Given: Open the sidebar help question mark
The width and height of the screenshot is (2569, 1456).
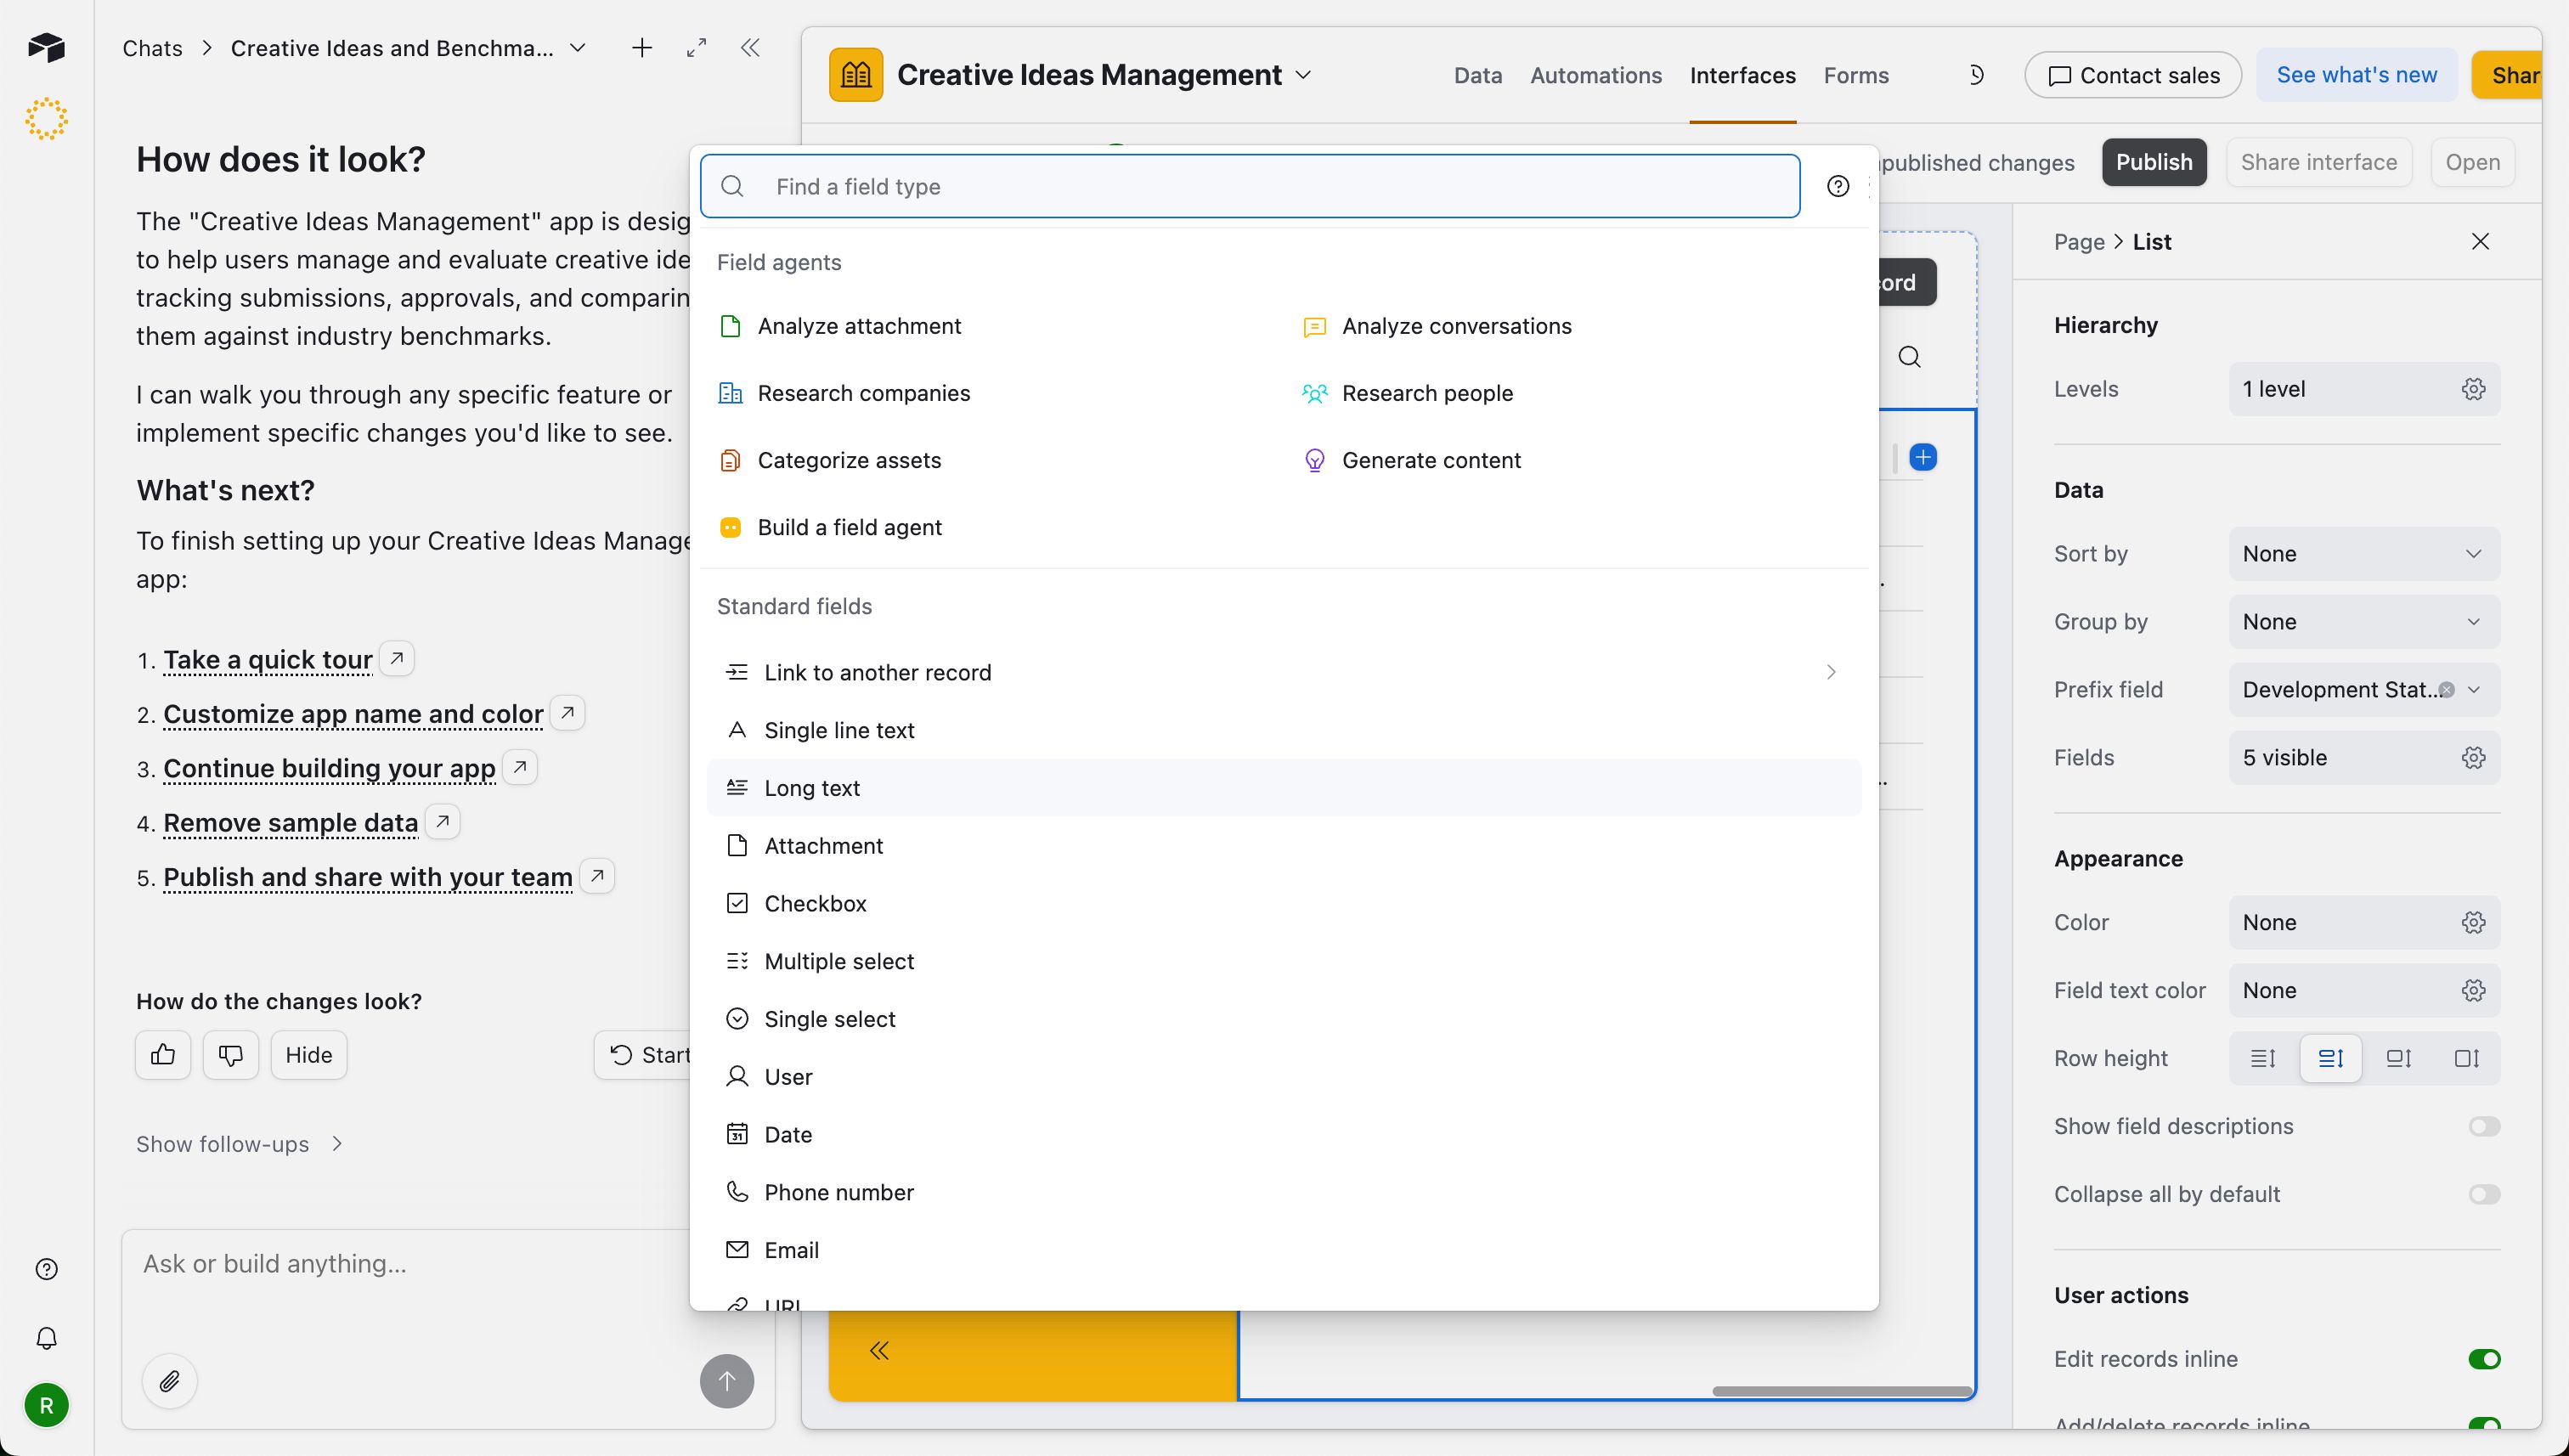Looking at the screenshot, I should click(x=46, y=1269).
